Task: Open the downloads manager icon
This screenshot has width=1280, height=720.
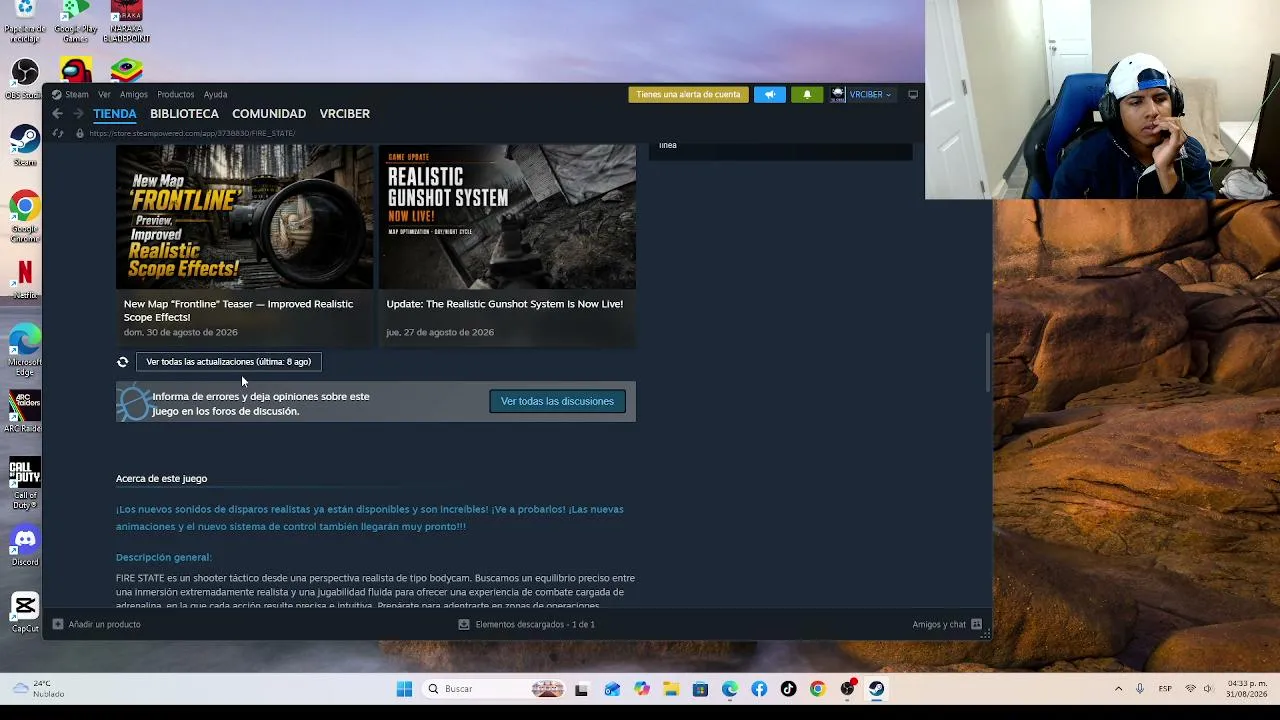Action: (464, 624)
